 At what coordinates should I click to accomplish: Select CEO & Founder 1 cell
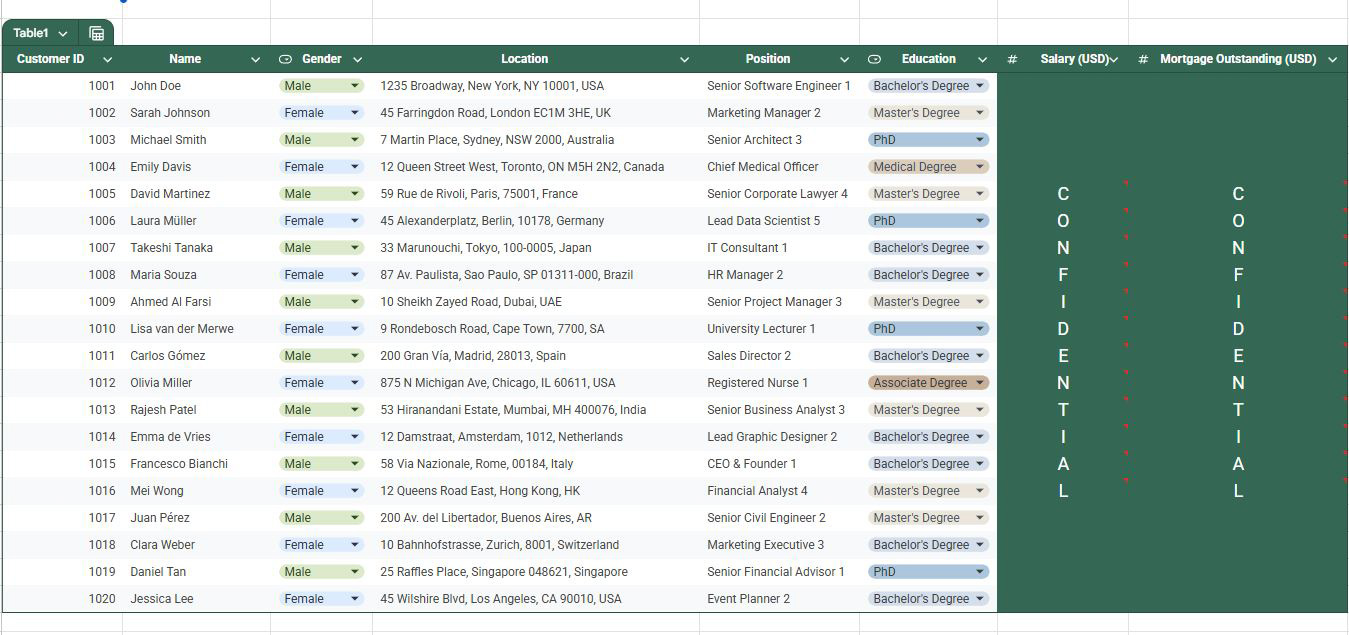[779, 464]
